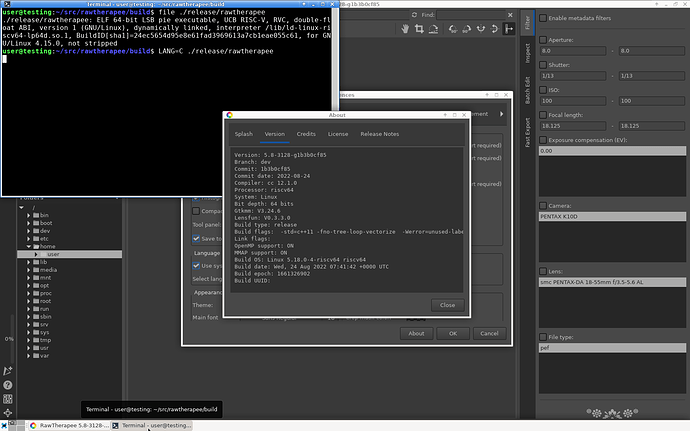Expand the var folder arrow
The width and height of the screenshot is (690, 431).
coord(29,356)
